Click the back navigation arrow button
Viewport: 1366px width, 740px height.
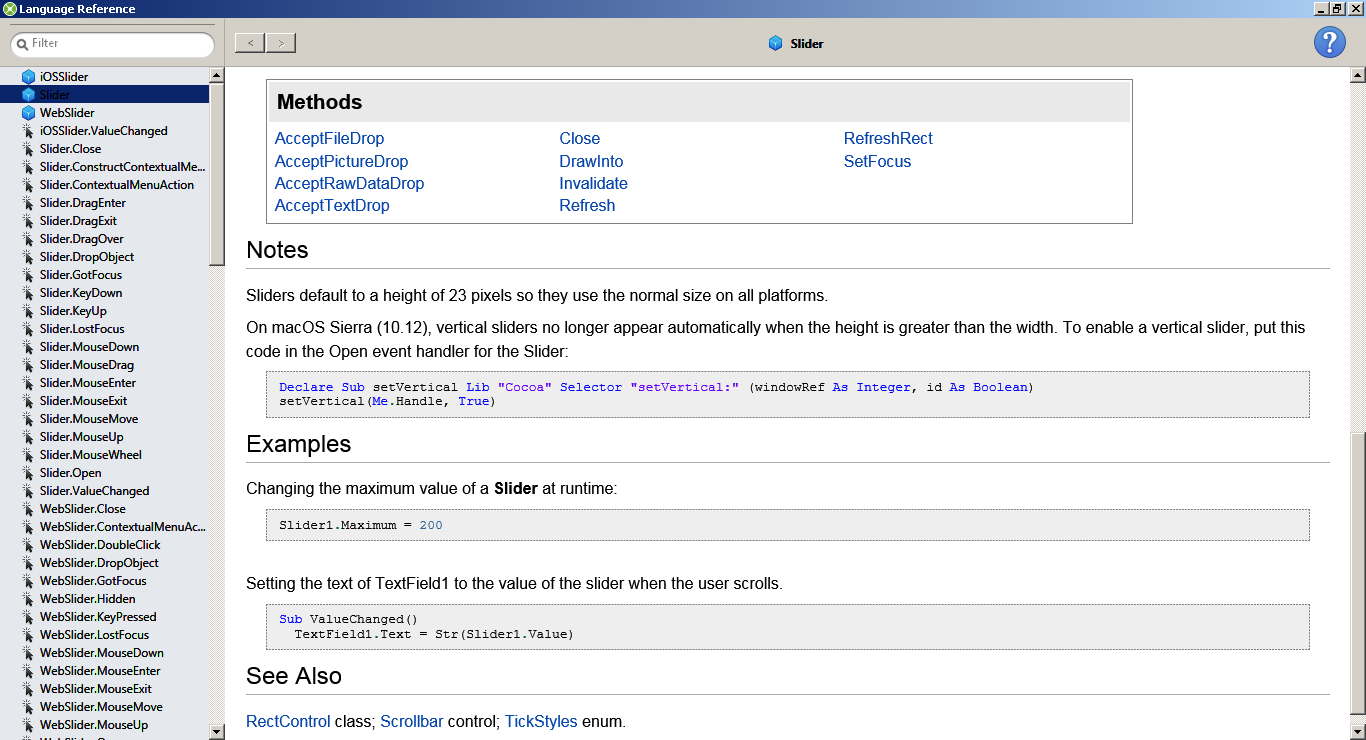point(250,43)
